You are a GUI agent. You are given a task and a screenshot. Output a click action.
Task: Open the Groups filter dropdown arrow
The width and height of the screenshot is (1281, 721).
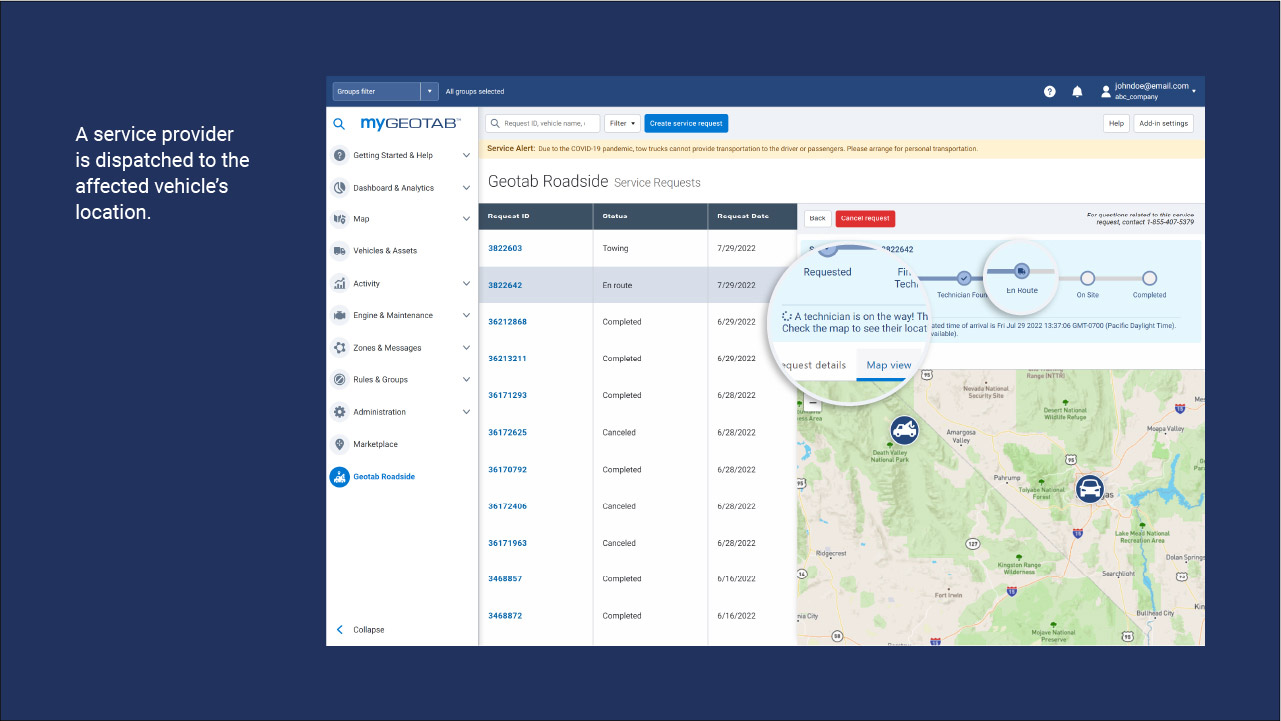(x=430, y=91)
